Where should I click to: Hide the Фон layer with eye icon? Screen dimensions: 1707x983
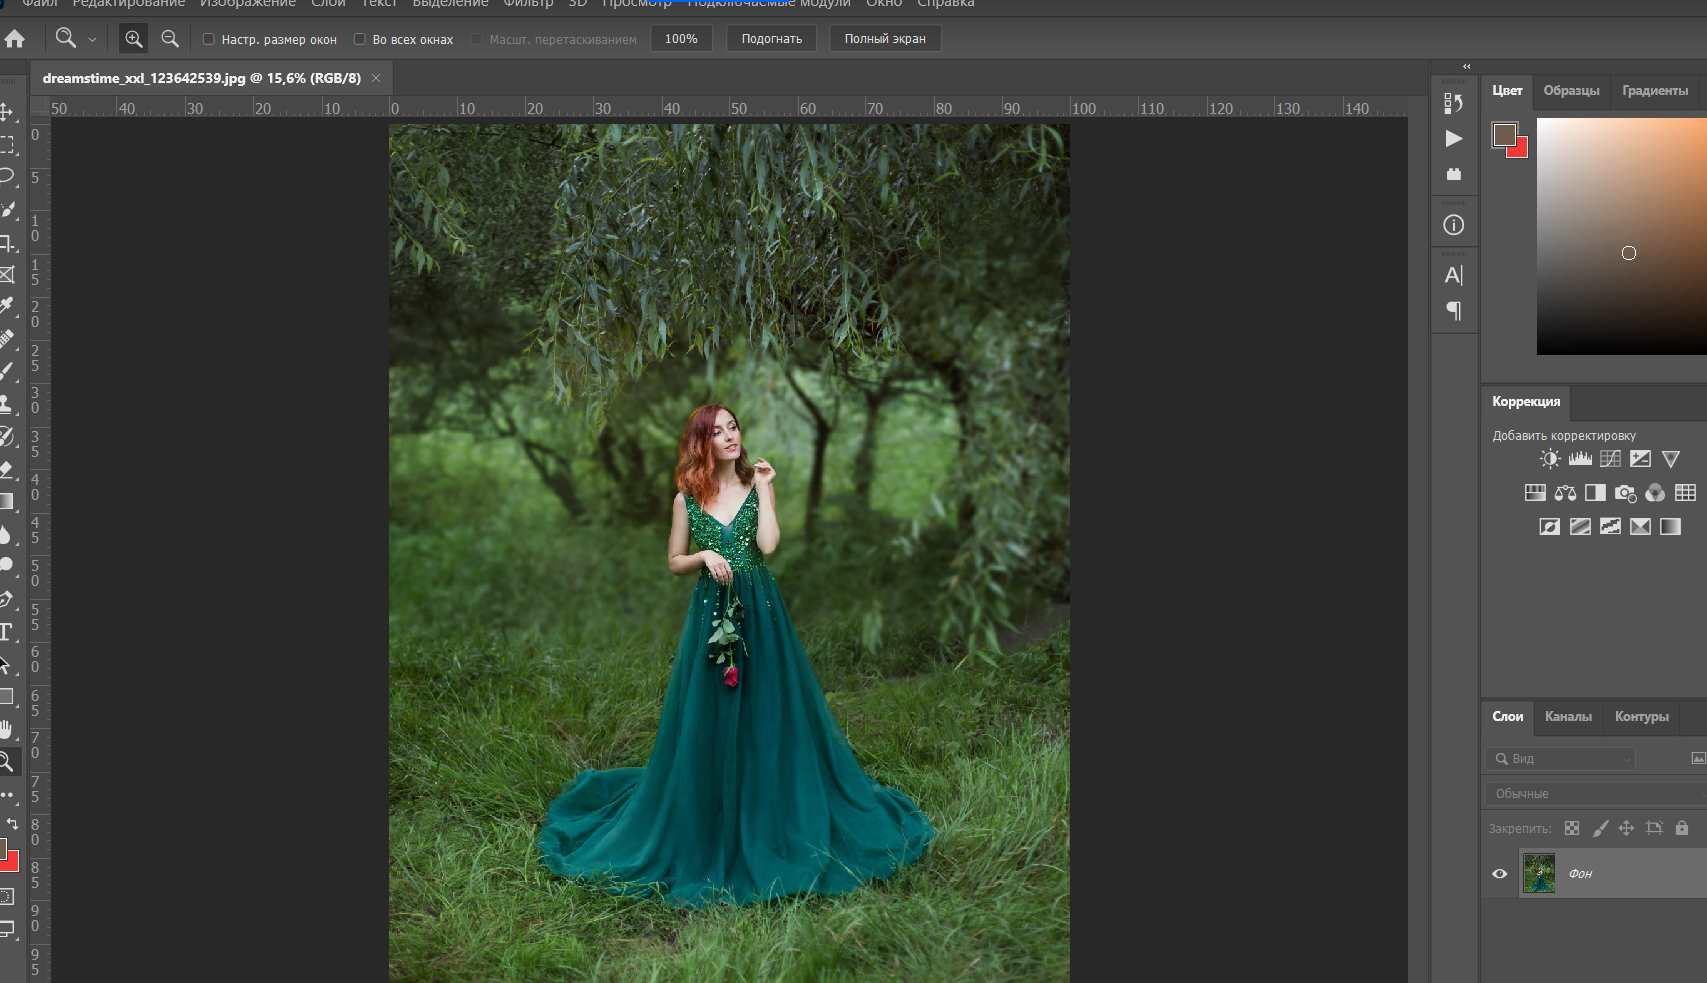1499,873
